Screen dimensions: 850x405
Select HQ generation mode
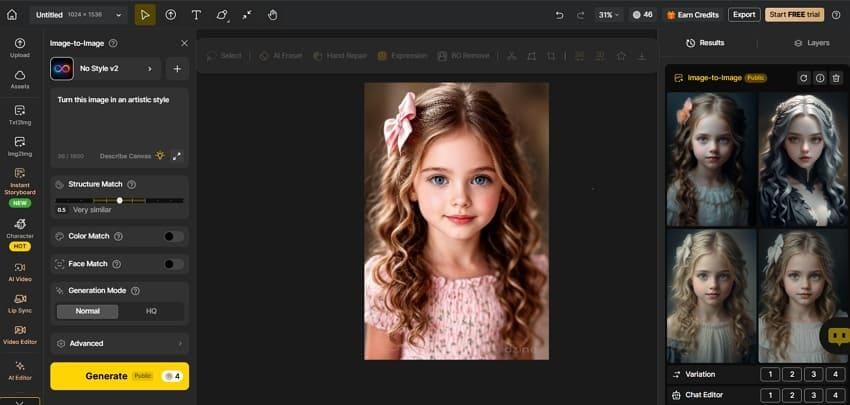pyautogui.click(x=151, y=311)
